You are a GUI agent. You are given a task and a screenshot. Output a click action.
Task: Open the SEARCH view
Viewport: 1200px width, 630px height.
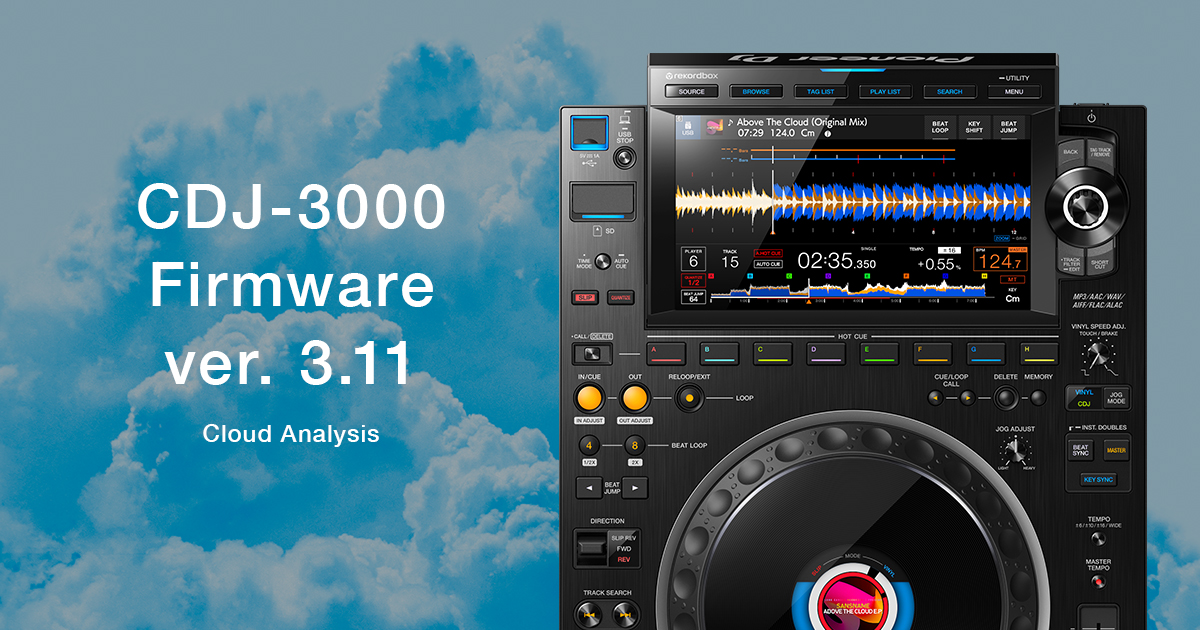(950, 91)
